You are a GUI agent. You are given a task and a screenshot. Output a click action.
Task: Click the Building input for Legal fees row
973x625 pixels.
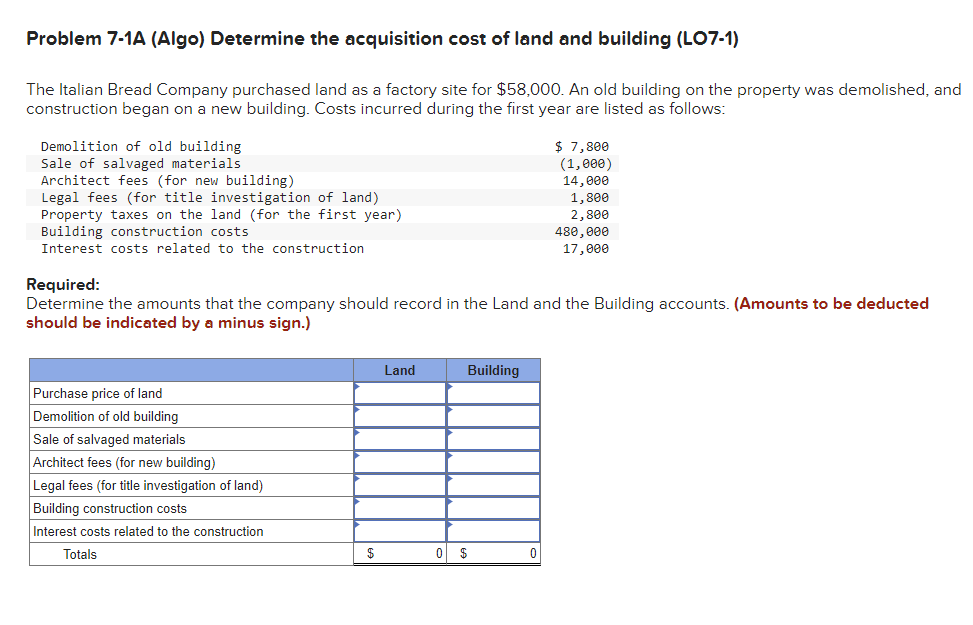495,485
